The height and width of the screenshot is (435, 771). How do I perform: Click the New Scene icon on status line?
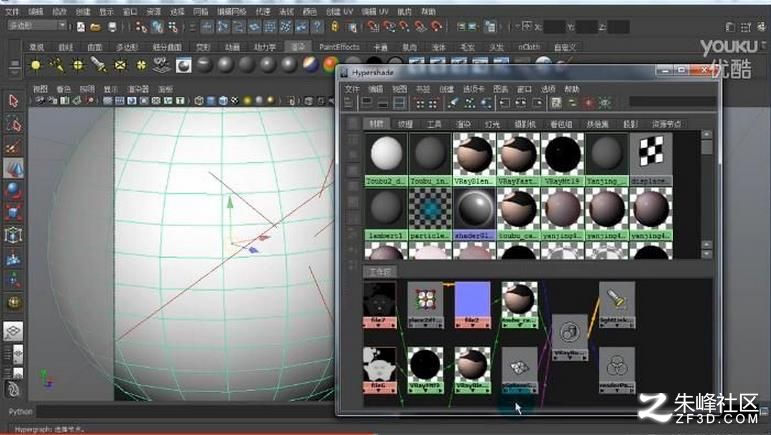pos(81,27)
